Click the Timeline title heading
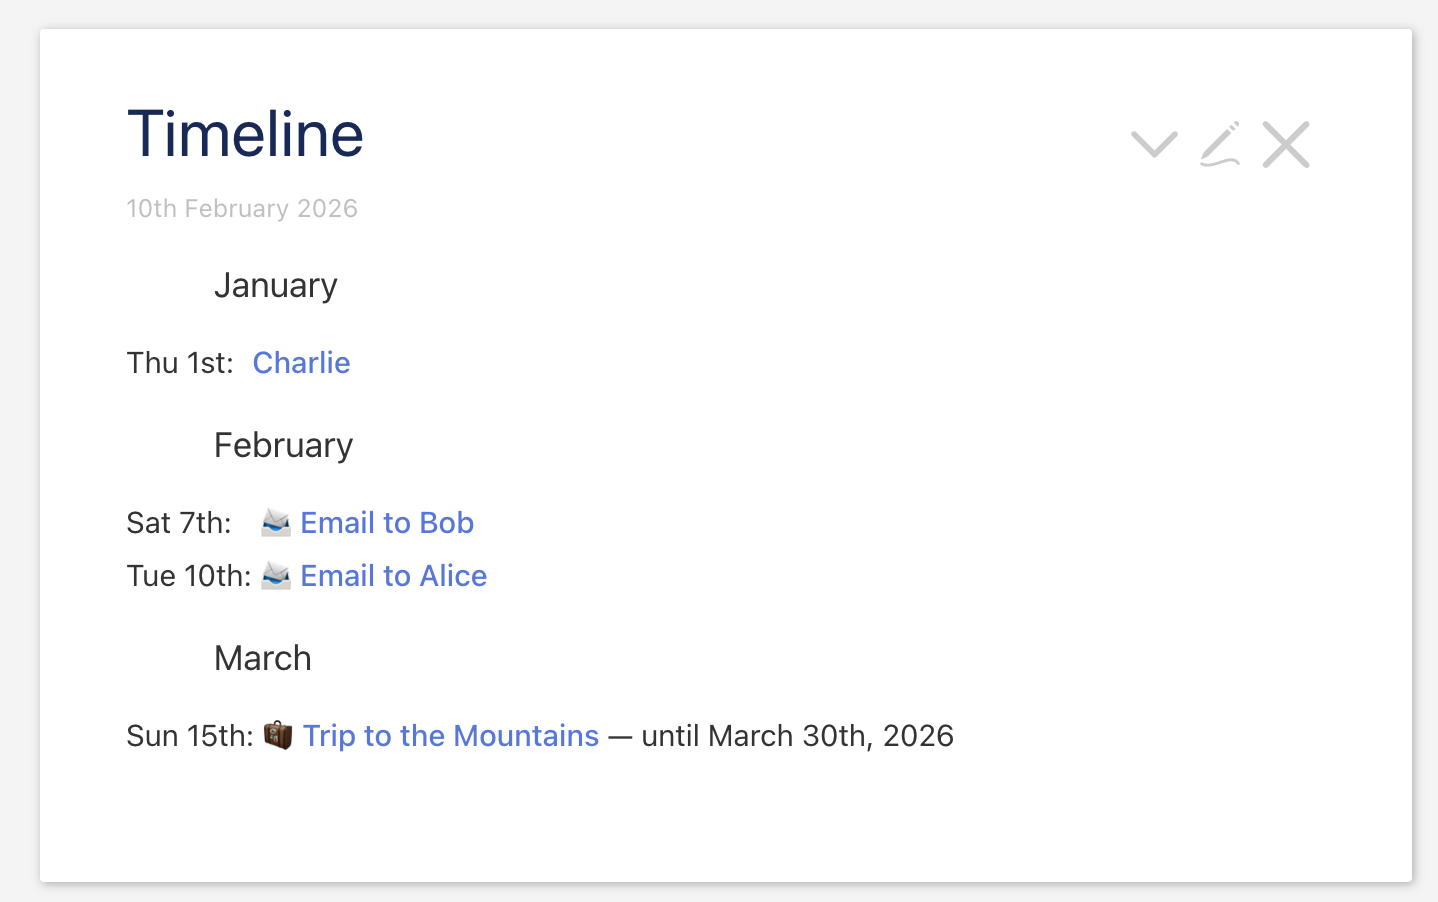The height and width of the screenshot is (902, 1438). 245,134
